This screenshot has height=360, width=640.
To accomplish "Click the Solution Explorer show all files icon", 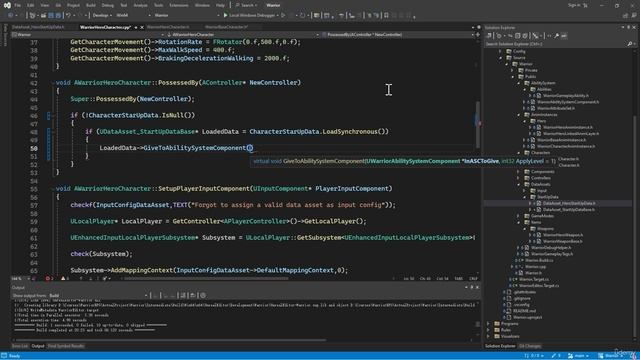I will click(x=525, y=36).
